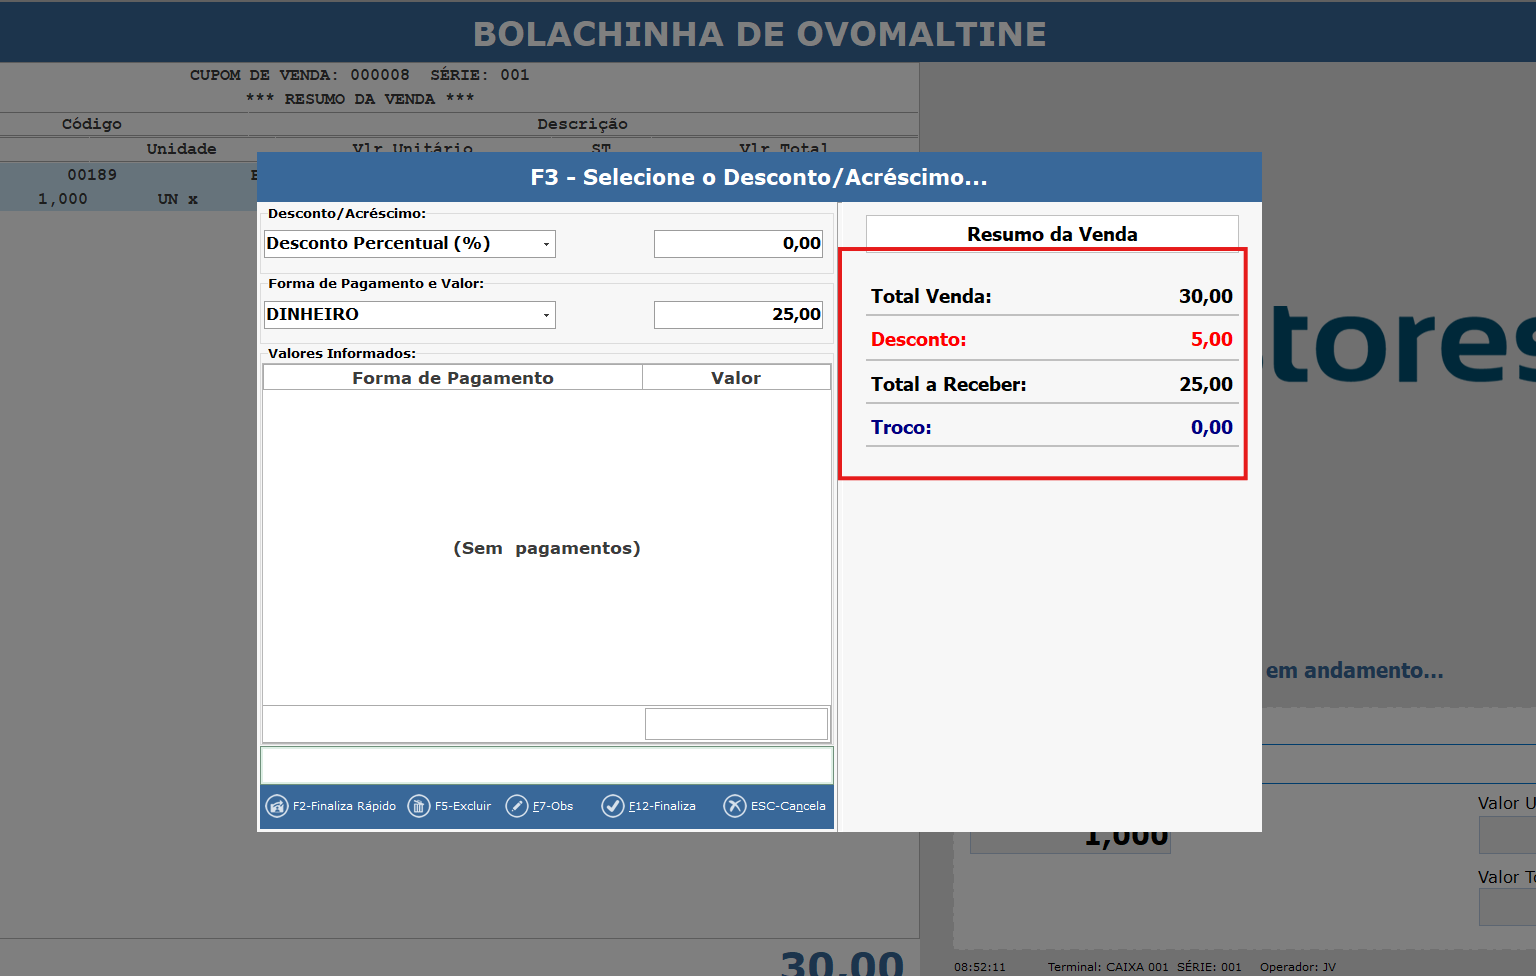Click the payment value field showing 25,00
This screenshot has width=1536, height=976.
[x=738, y=315]
